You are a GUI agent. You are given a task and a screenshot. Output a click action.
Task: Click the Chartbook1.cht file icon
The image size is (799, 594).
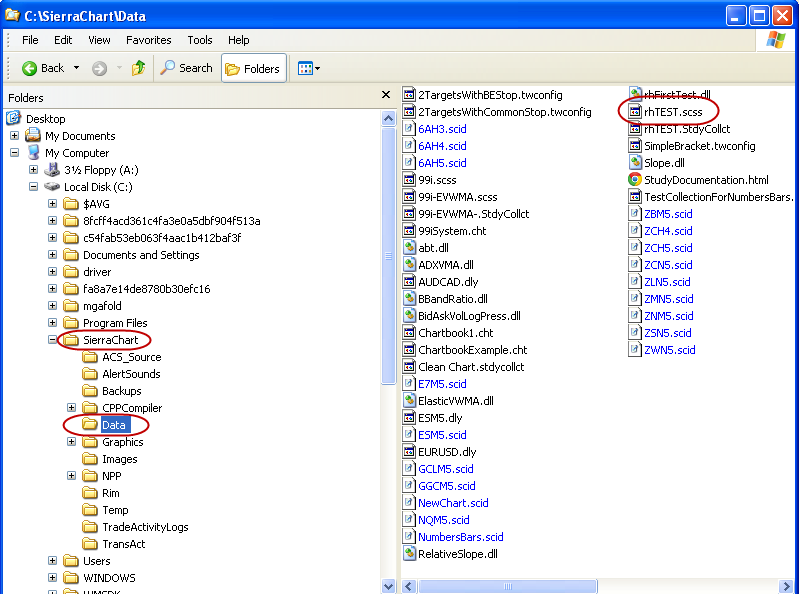tap(409, 333)
